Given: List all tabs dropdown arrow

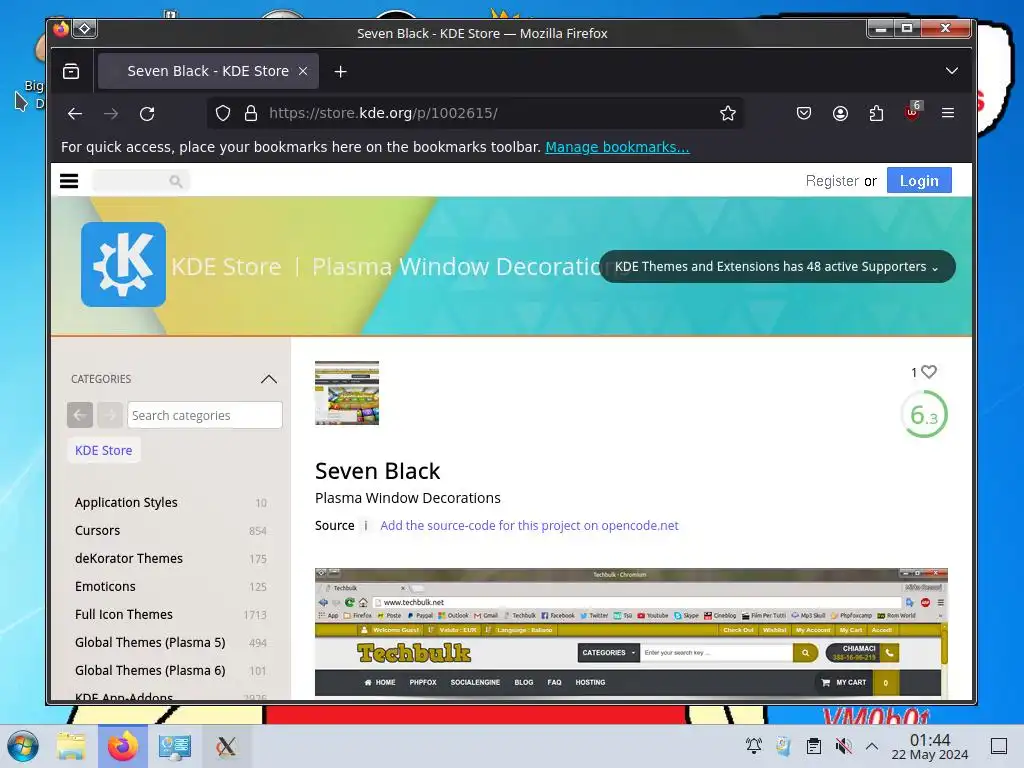Looking at the screenshot, I should pyautogui.click(x=952, y=71).
